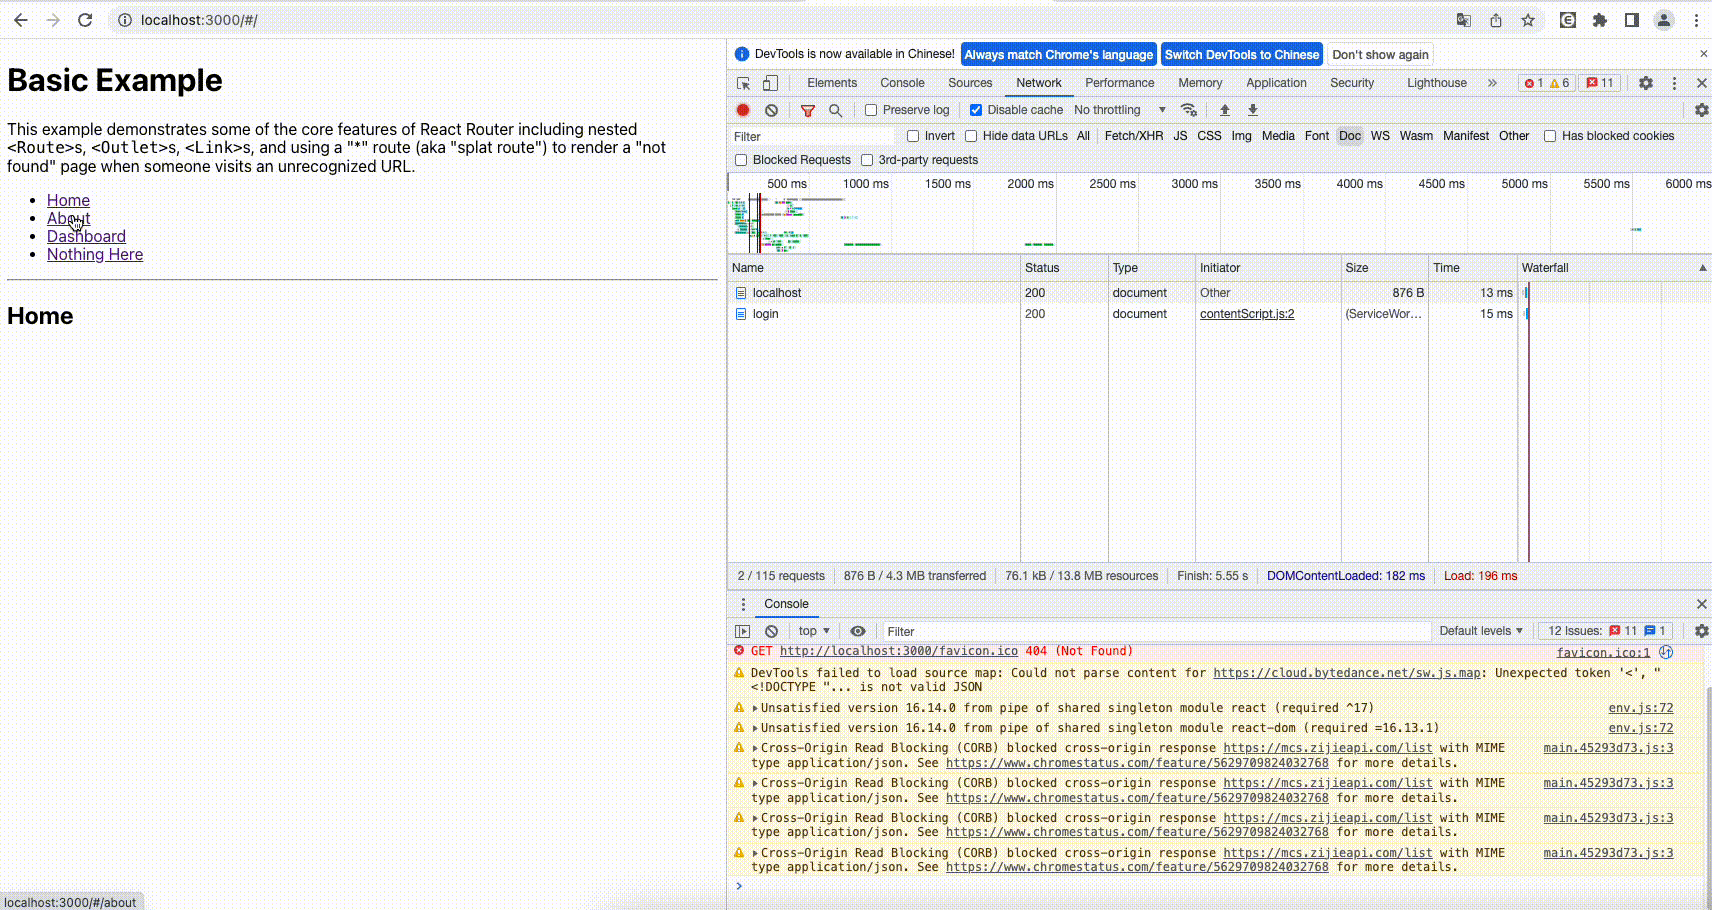Open the network conditions wifi icon
This screenshot has width=1712, height=910.
pos(1189,110)
